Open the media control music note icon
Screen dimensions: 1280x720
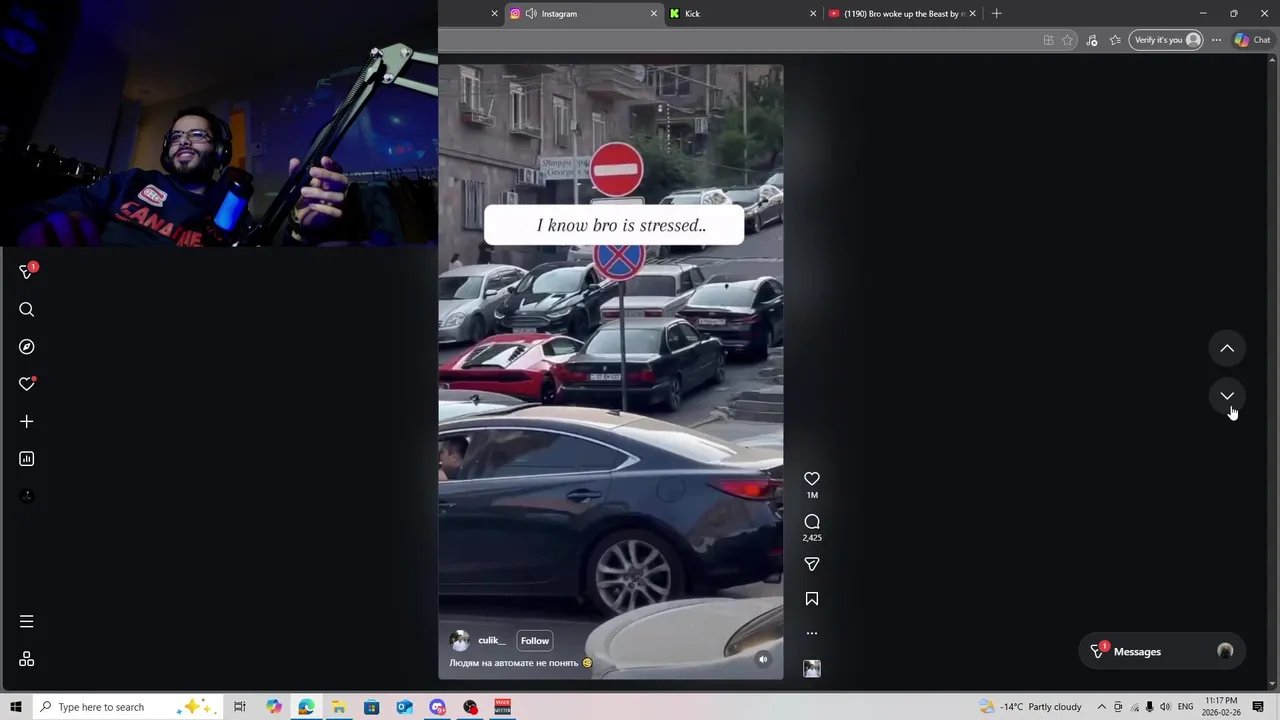coord(1092,40)
